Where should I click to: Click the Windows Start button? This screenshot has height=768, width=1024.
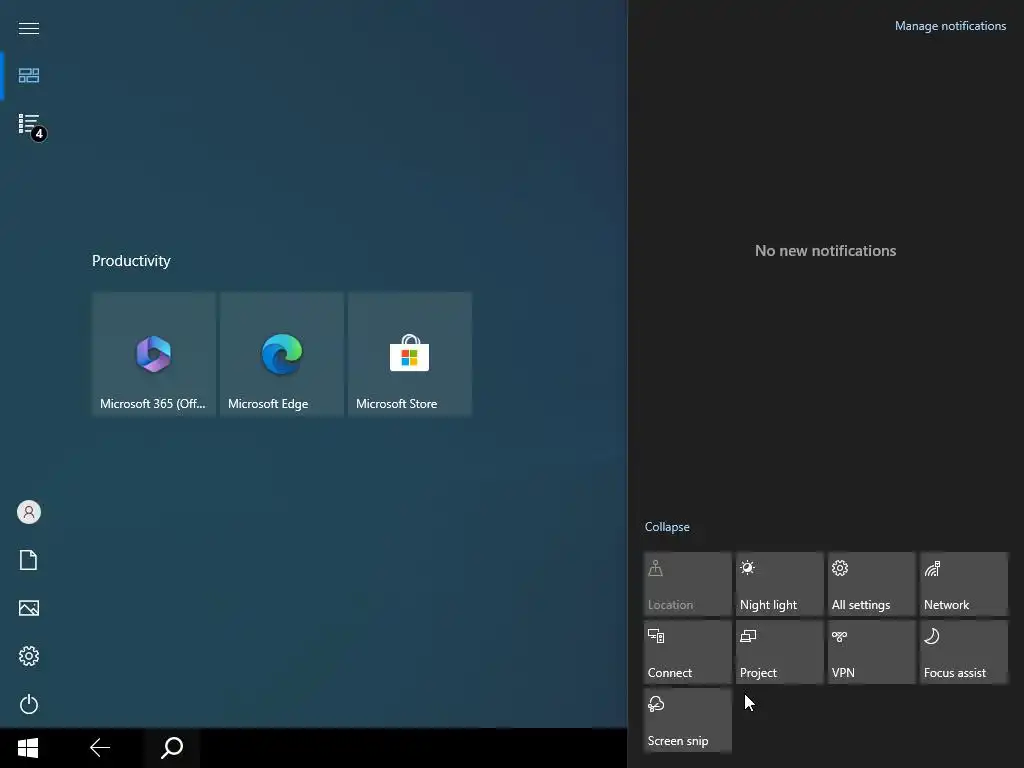[x=28, y=748]
